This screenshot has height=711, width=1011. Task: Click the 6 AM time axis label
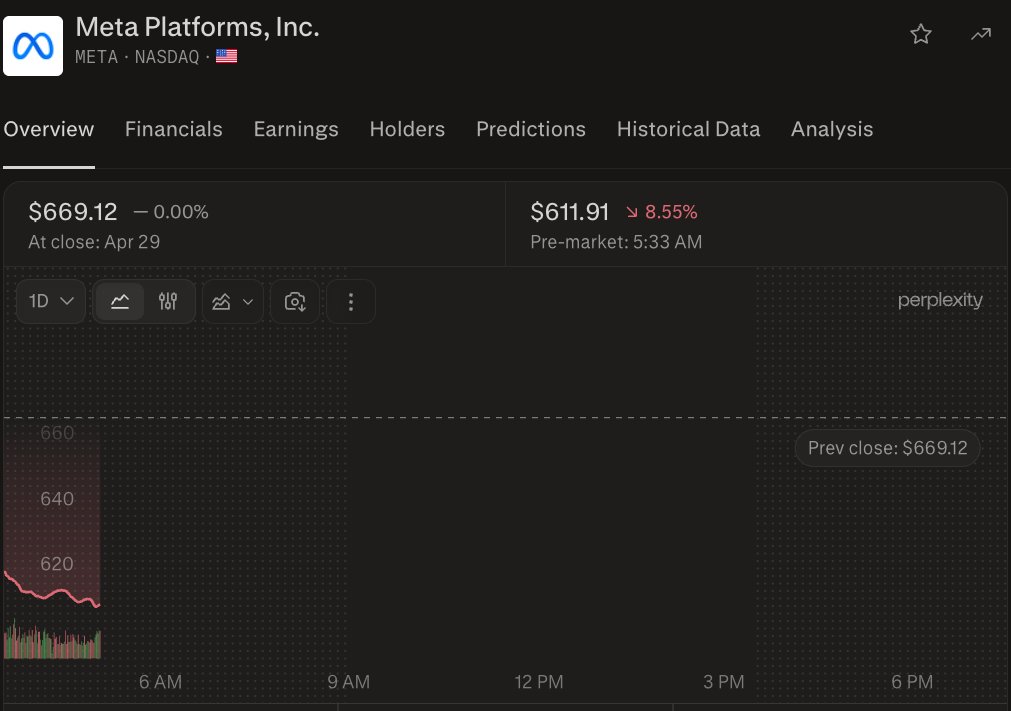[161, 681]
